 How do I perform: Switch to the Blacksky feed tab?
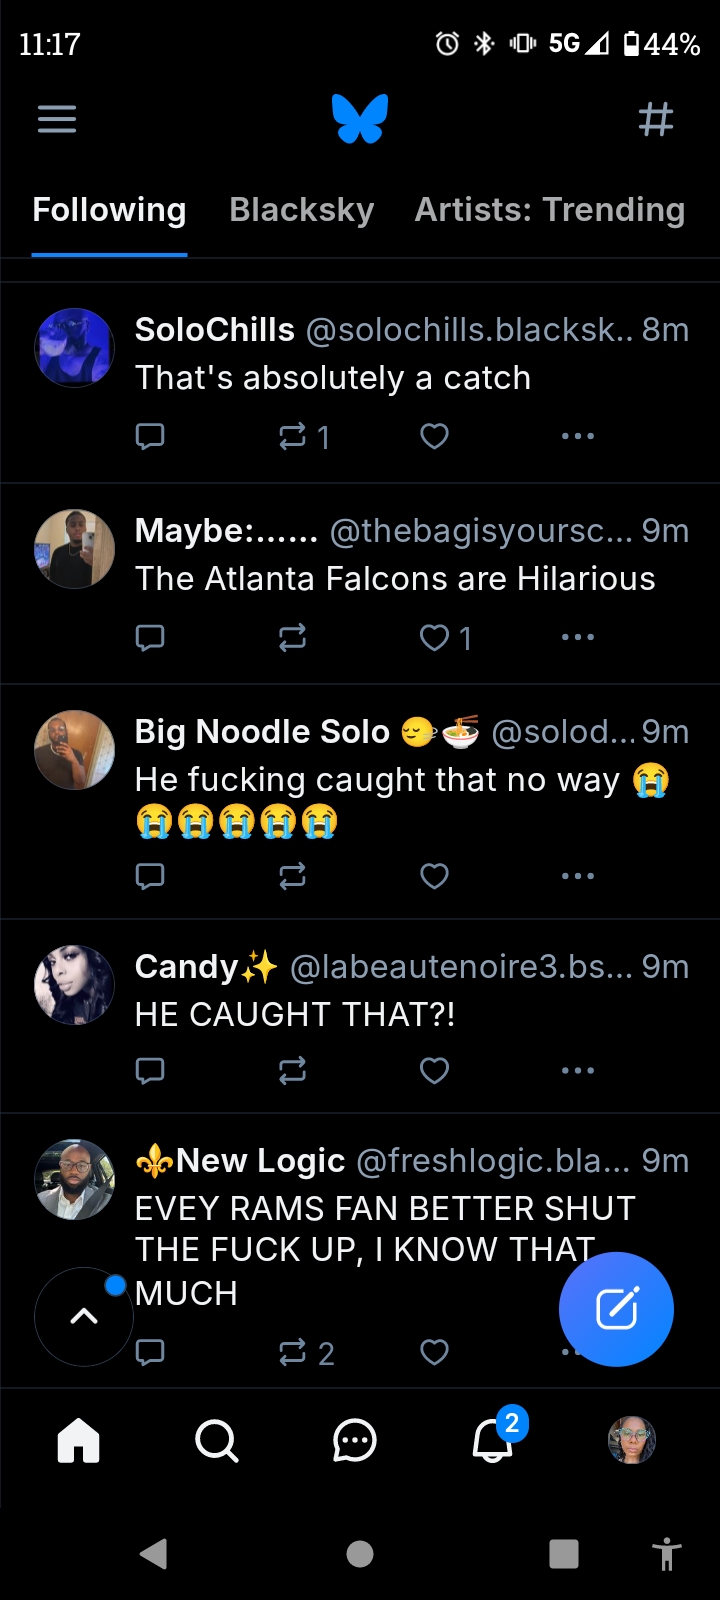[301, 210]
